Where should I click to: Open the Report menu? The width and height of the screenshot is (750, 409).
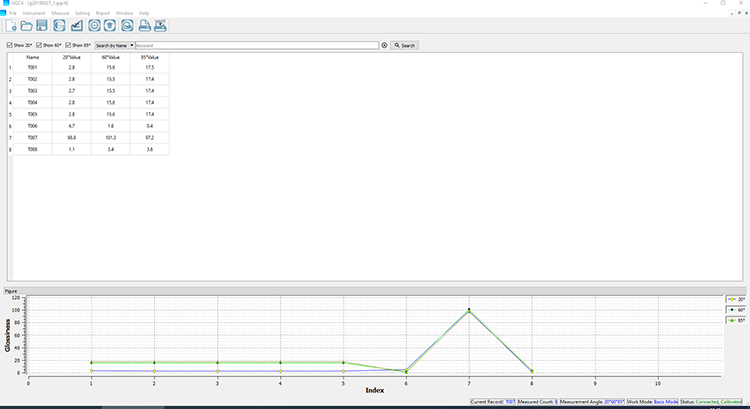(x=103, y=13)
